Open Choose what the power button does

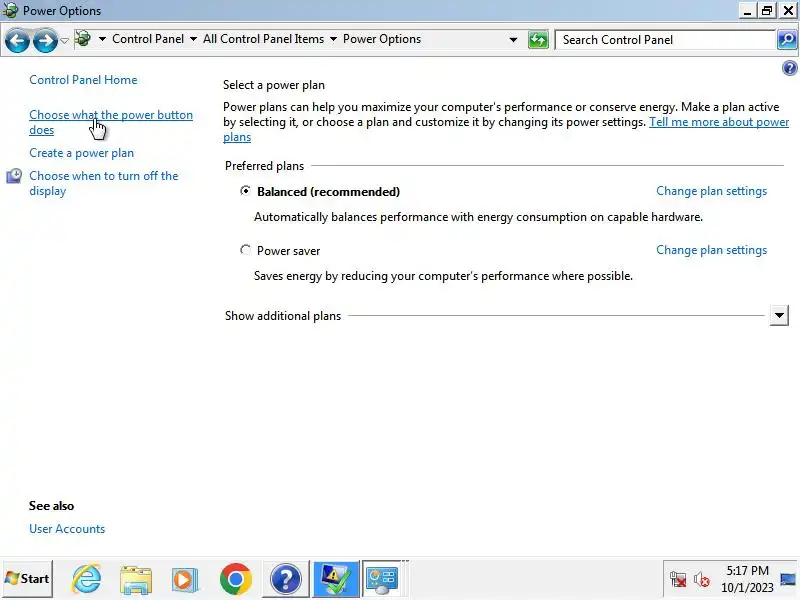click(111, 122)
